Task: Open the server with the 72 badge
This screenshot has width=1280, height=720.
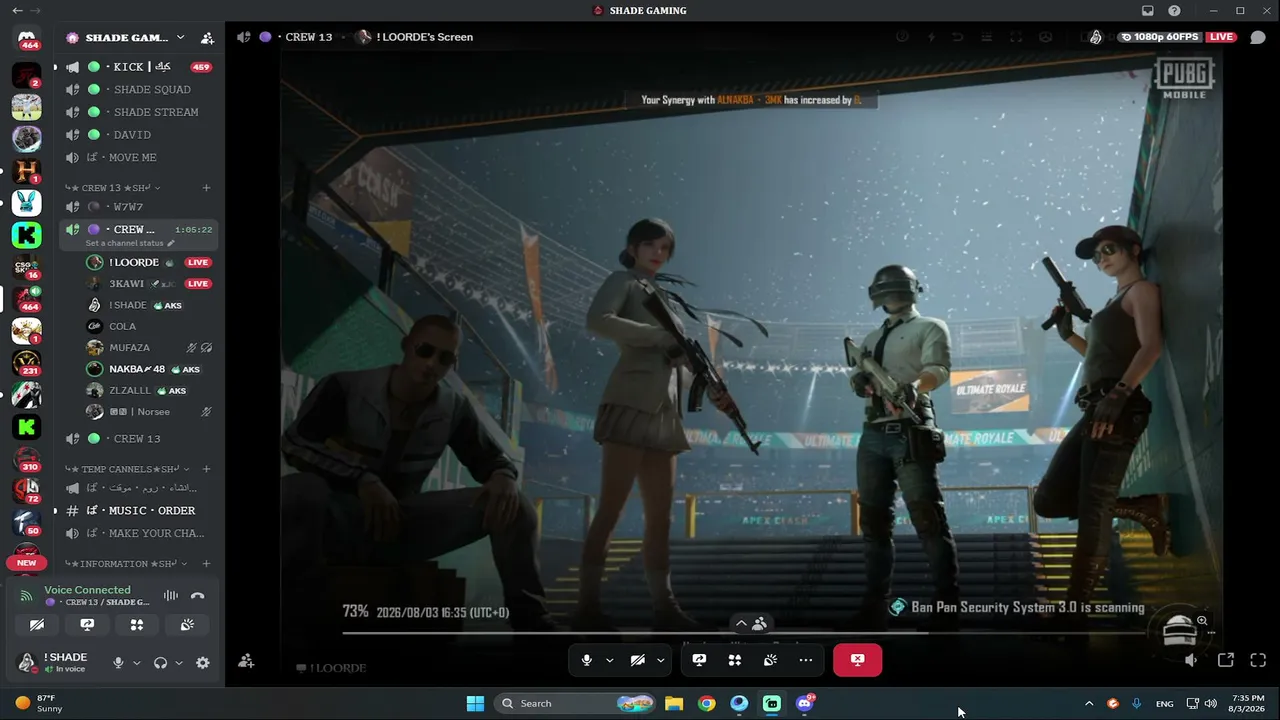Action: (x=27, y=491)
